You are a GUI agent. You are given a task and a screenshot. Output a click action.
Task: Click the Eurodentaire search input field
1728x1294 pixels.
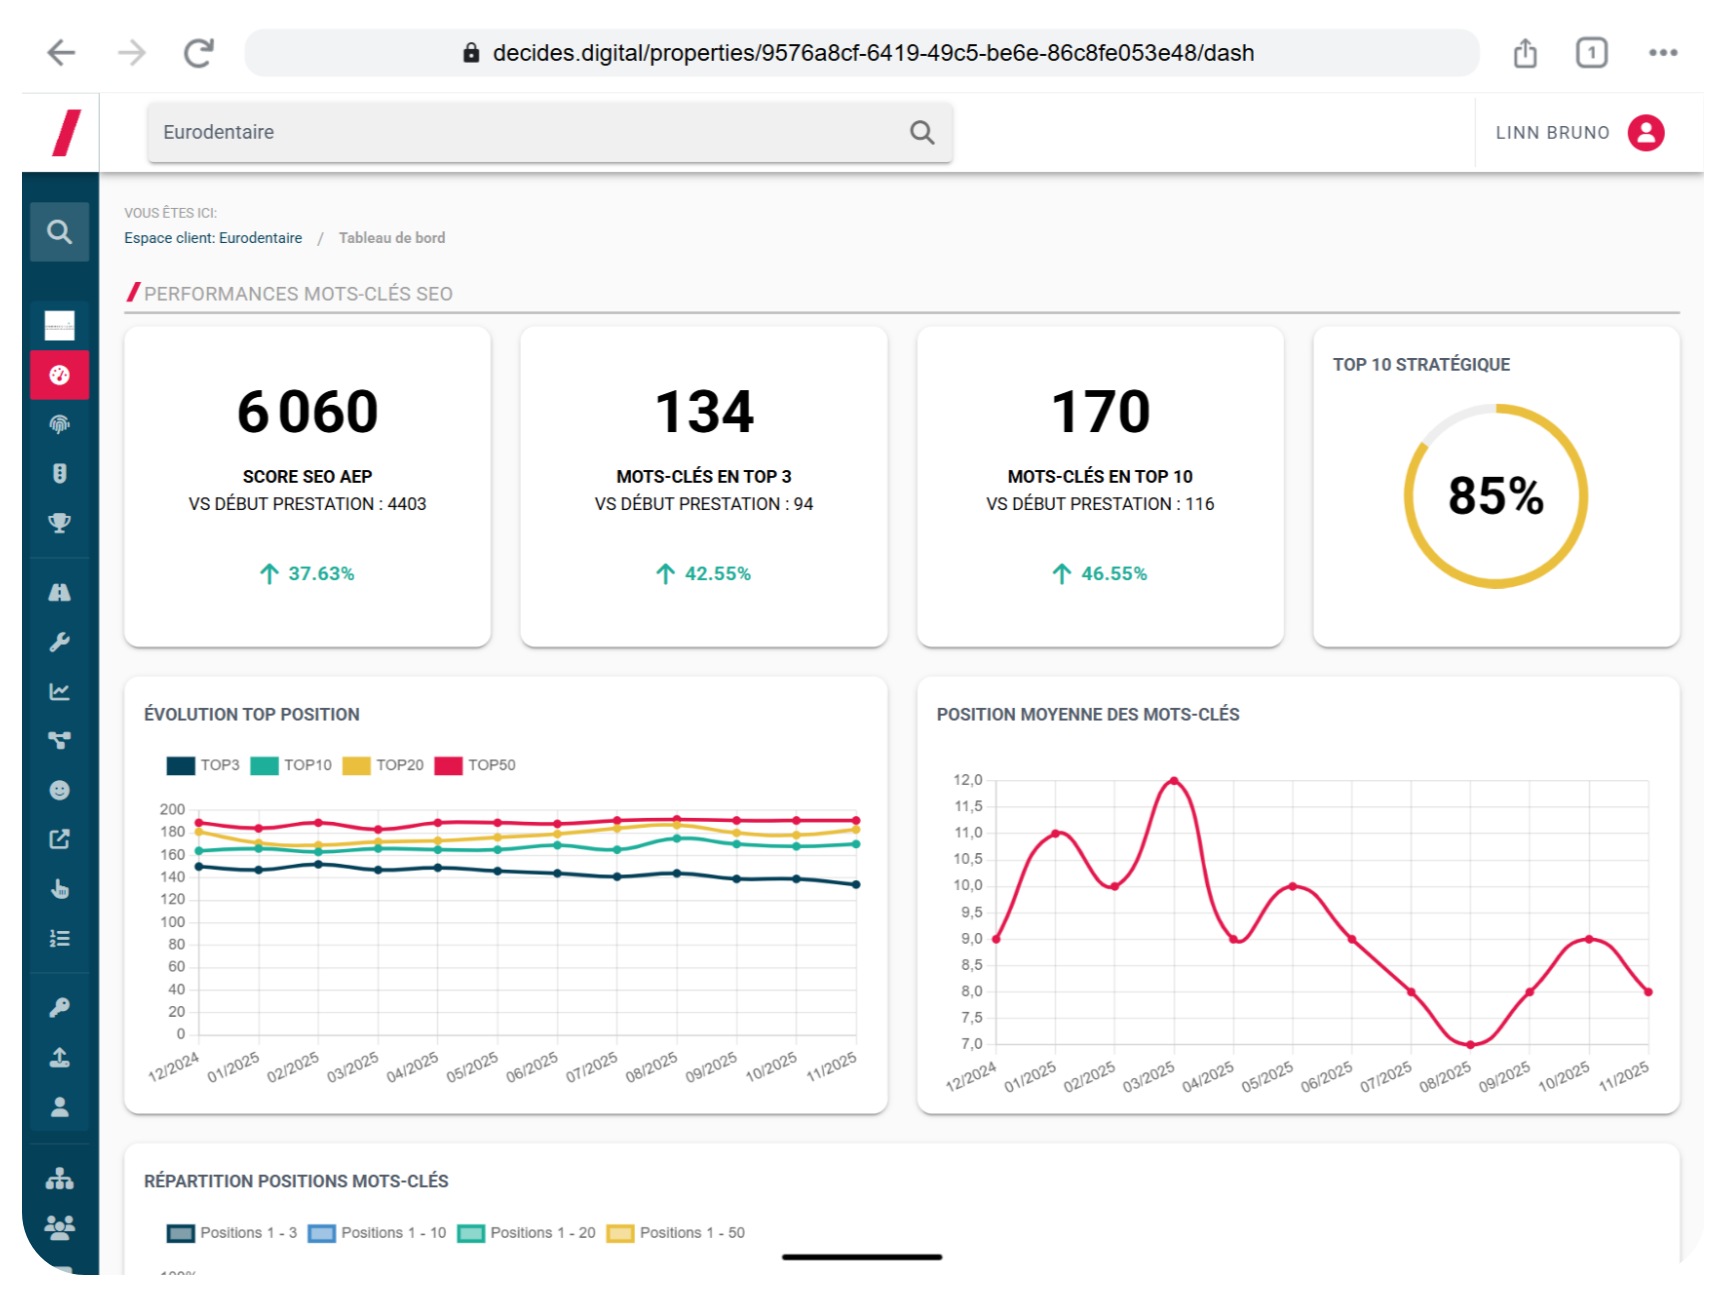click(530, 132)
